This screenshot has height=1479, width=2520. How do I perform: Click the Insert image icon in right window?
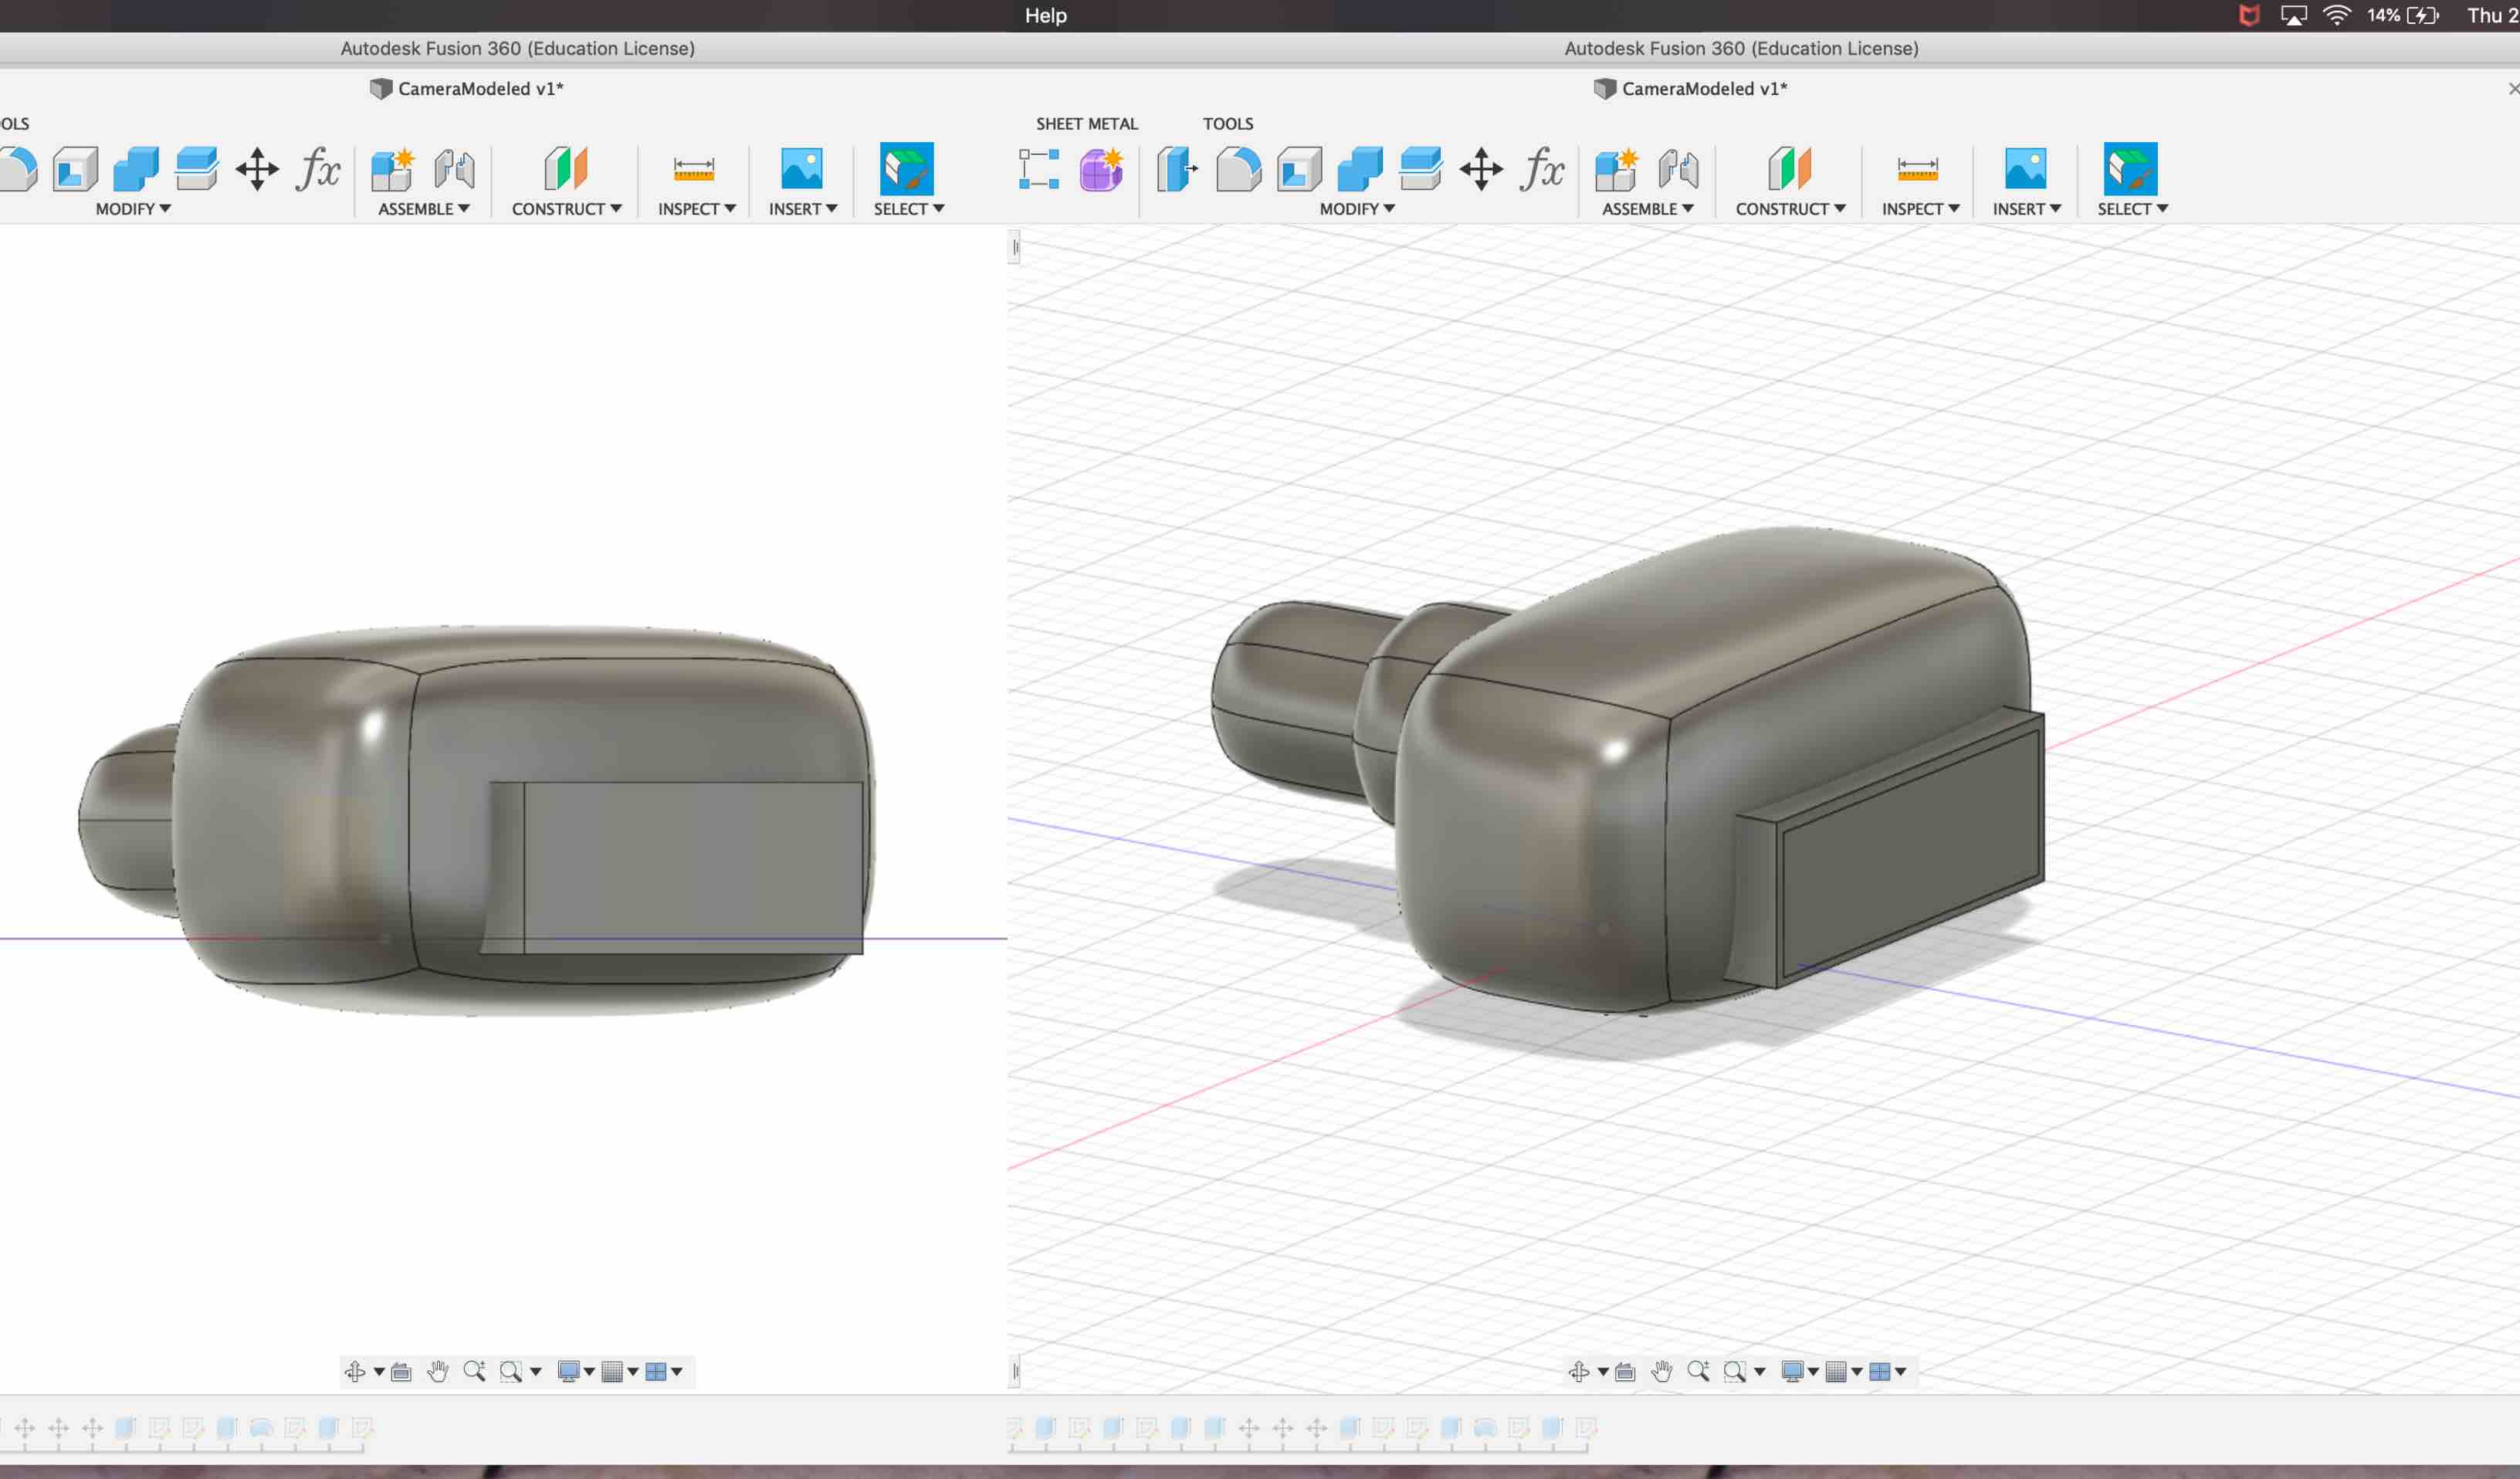[x=2025, y=169]
